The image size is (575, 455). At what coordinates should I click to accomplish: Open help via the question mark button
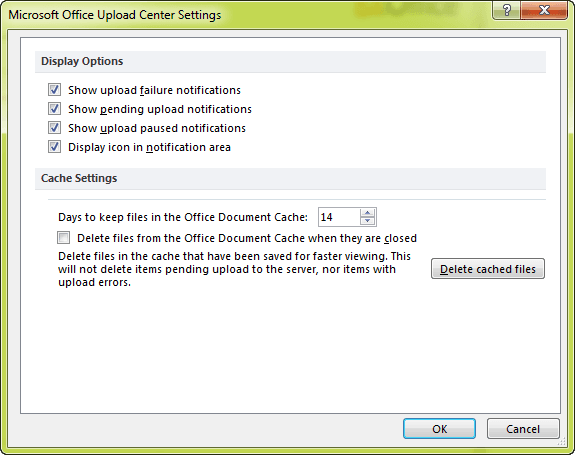point(506,10)
